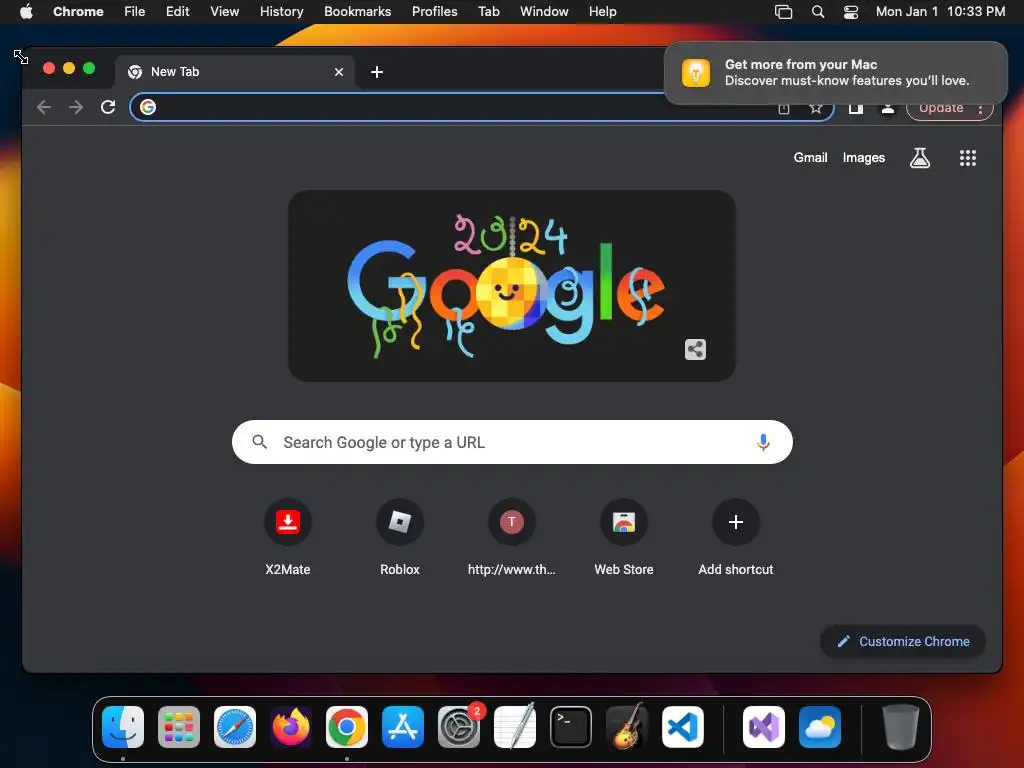Select the New Tab tab
Screen dimensions: 1024x768
(235, 72)
